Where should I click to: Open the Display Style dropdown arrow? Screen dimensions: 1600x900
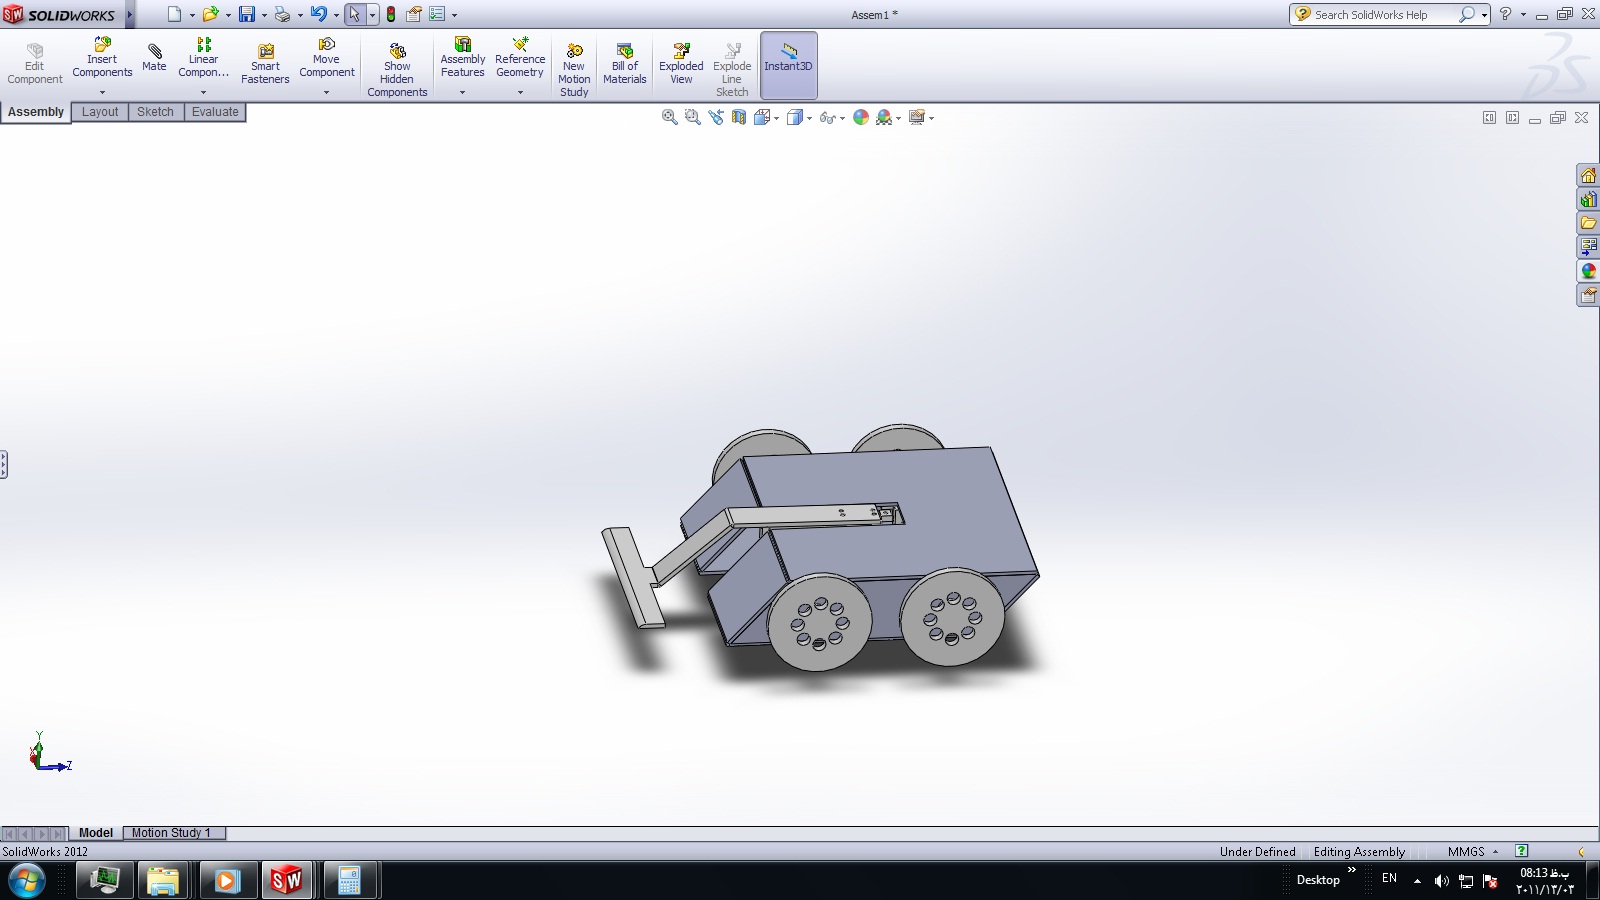tap(809, 119)
